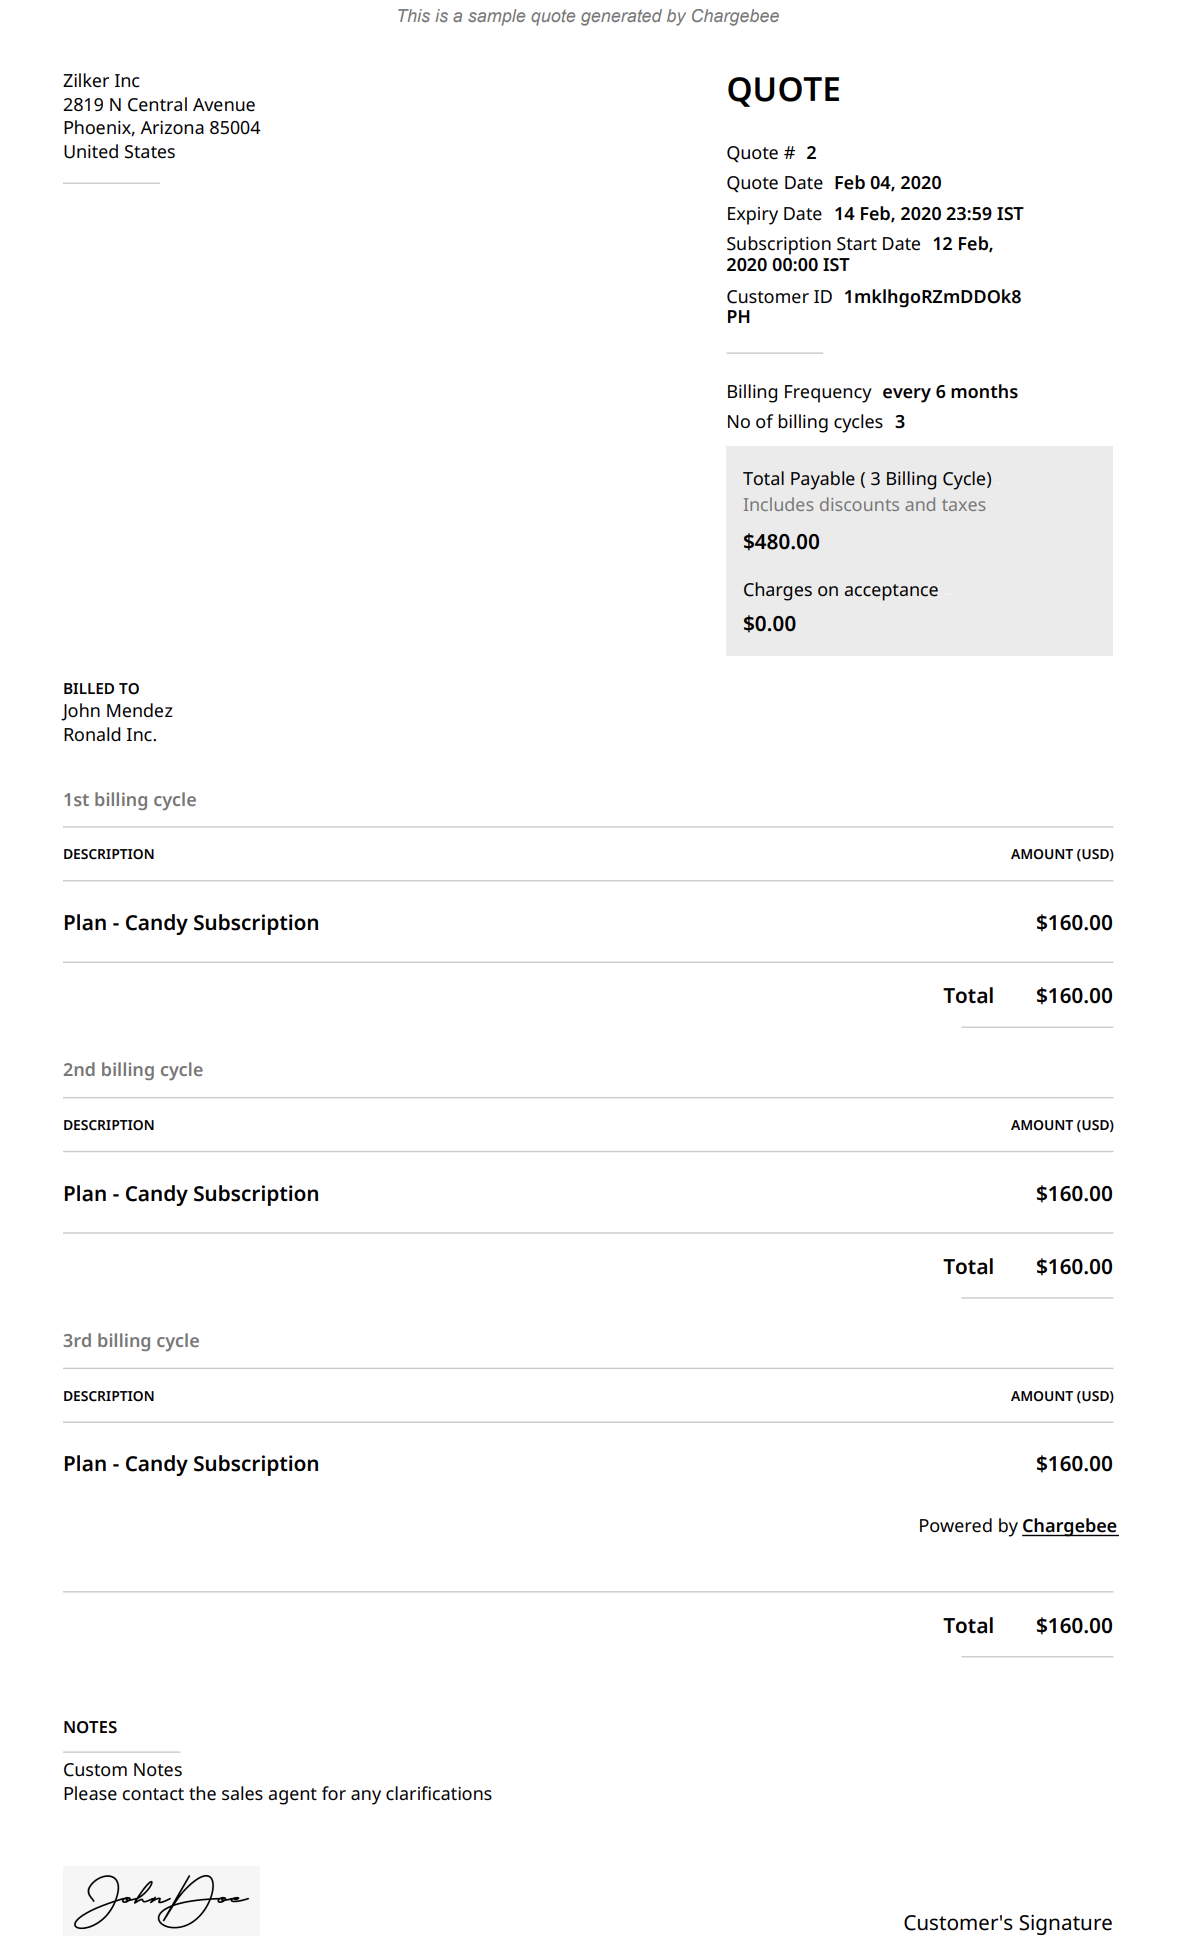Click the Phoenix, Arizona 85004 address line
This screenshot has height=1952, width=1183.
coord(161,128)
